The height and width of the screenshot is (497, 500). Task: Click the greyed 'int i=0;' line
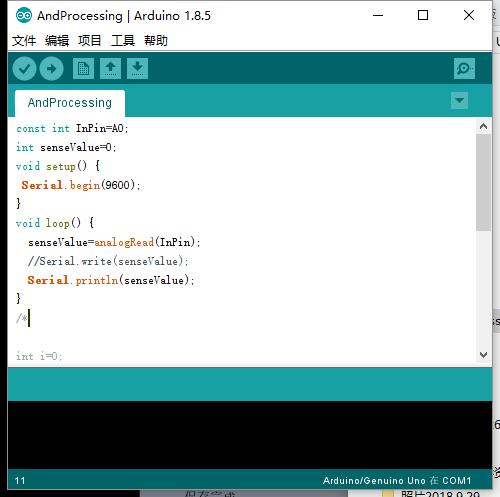(x=39, y=356)
